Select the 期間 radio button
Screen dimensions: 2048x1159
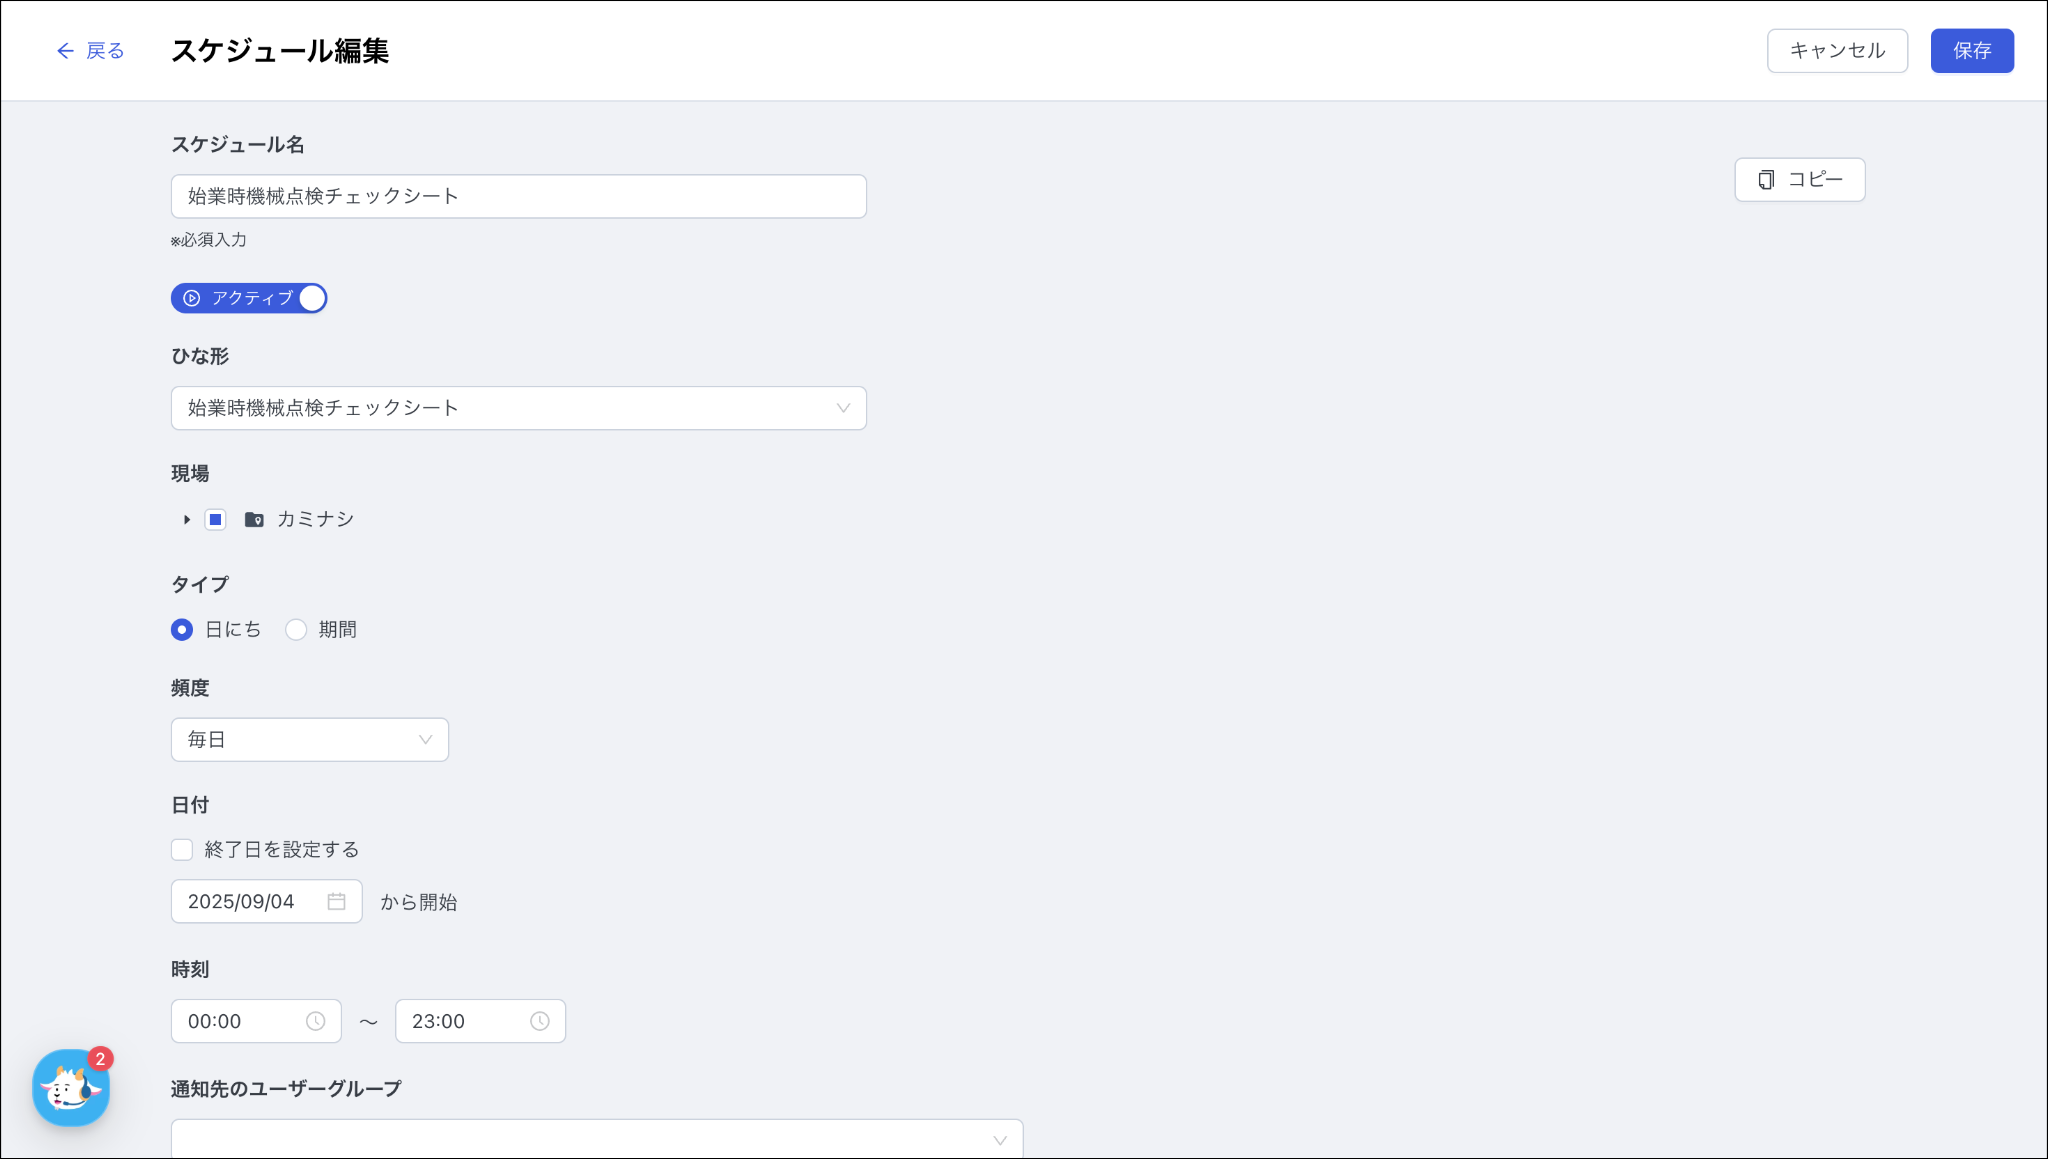click(x=296, y=630)
